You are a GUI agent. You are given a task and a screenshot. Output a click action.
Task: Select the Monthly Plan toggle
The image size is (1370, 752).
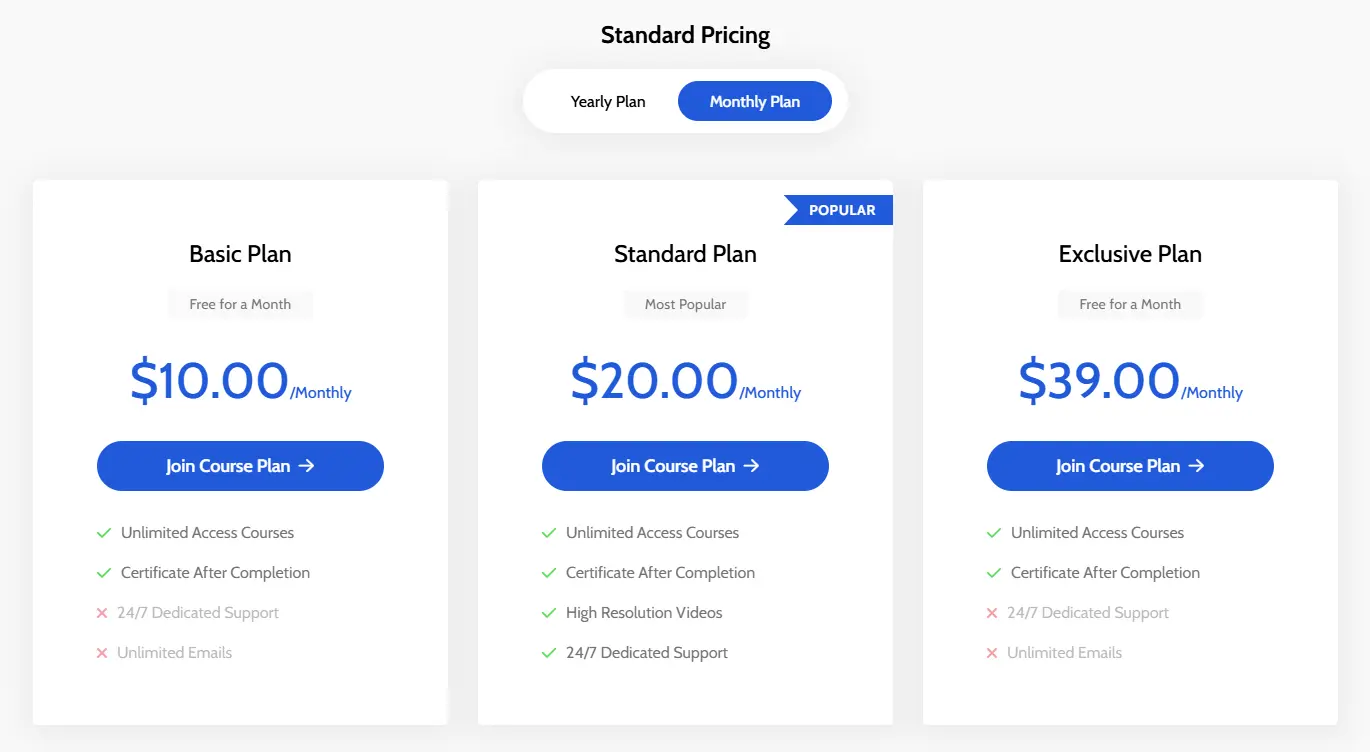(755, 102)
